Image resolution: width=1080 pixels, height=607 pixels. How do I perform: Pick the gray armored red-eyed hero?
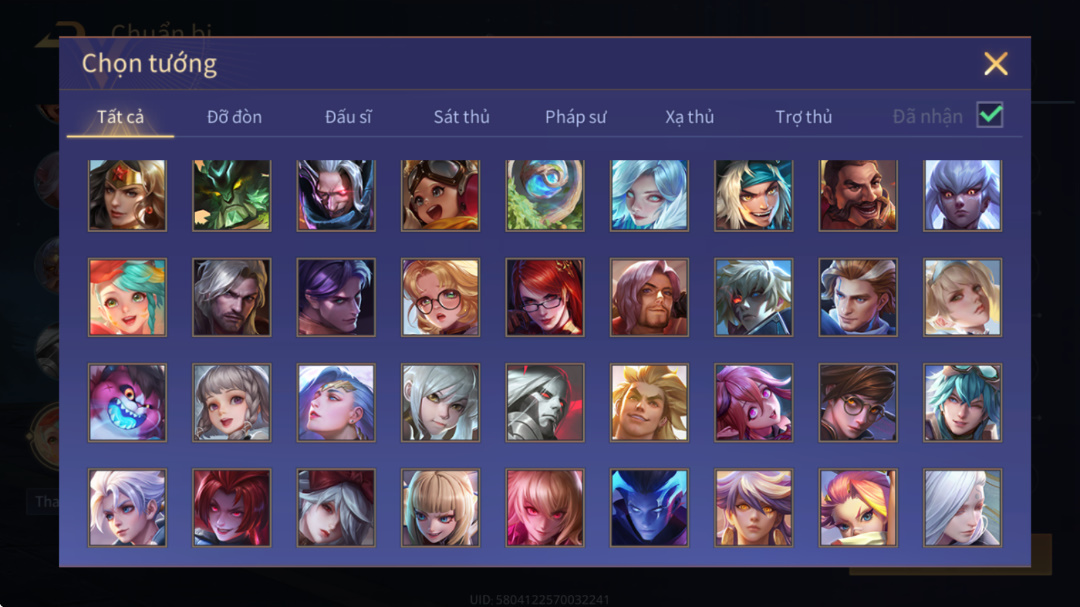[x=545, y=402]
